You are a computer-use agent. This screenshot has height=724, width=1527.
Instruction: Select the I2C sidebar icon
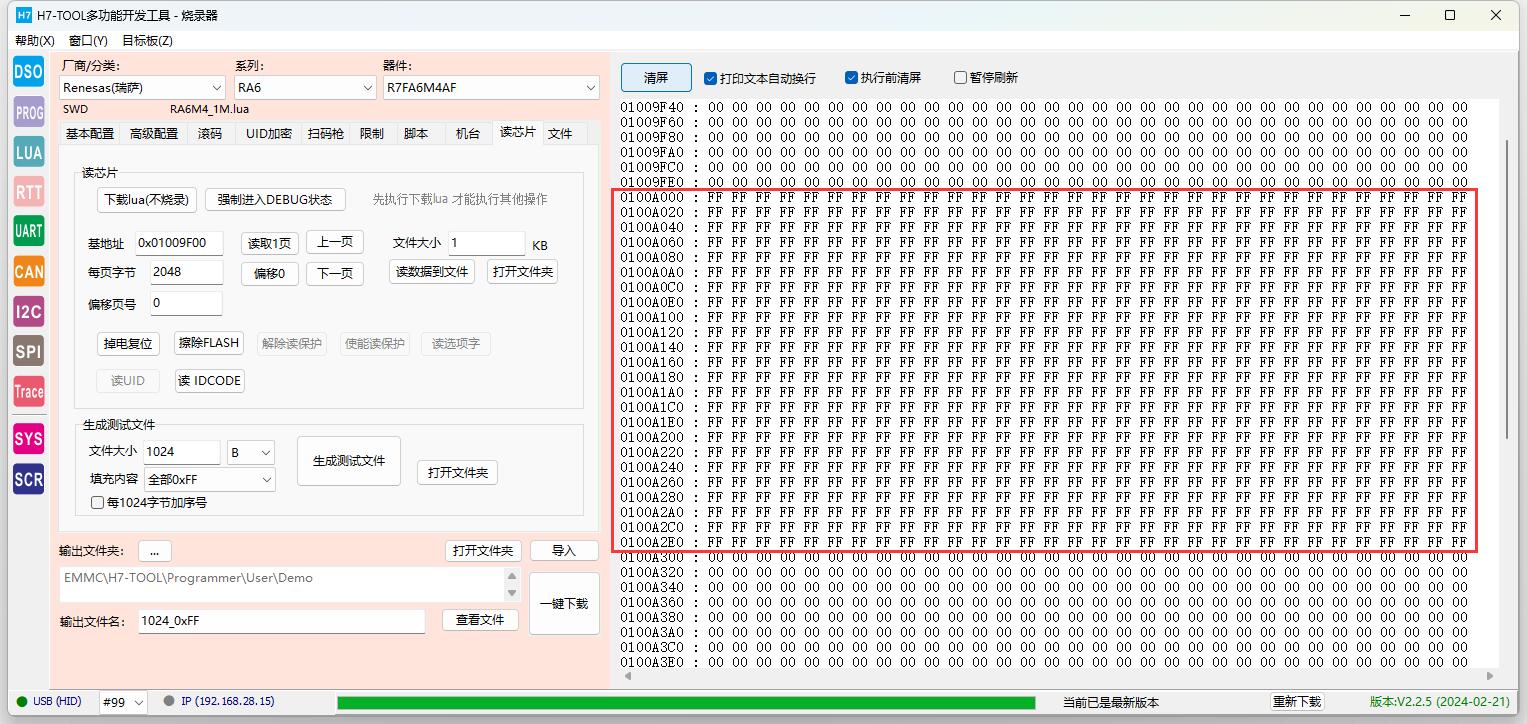click(x=28, y=311)
